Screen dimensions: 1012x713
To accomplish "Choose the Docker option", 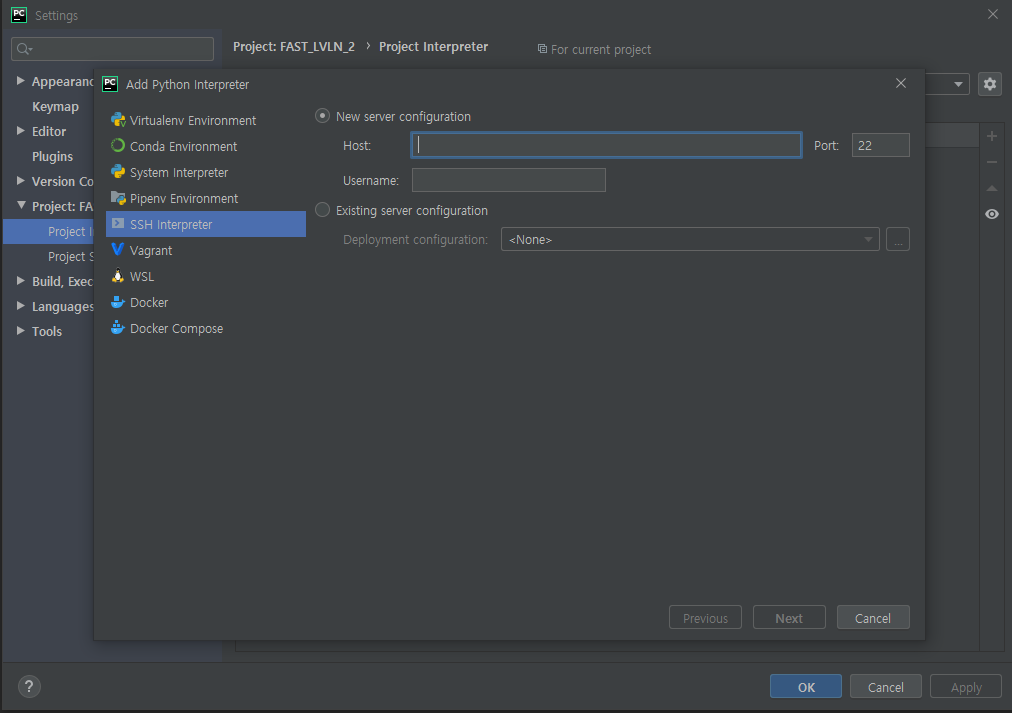I will click(x=206, y=302).
